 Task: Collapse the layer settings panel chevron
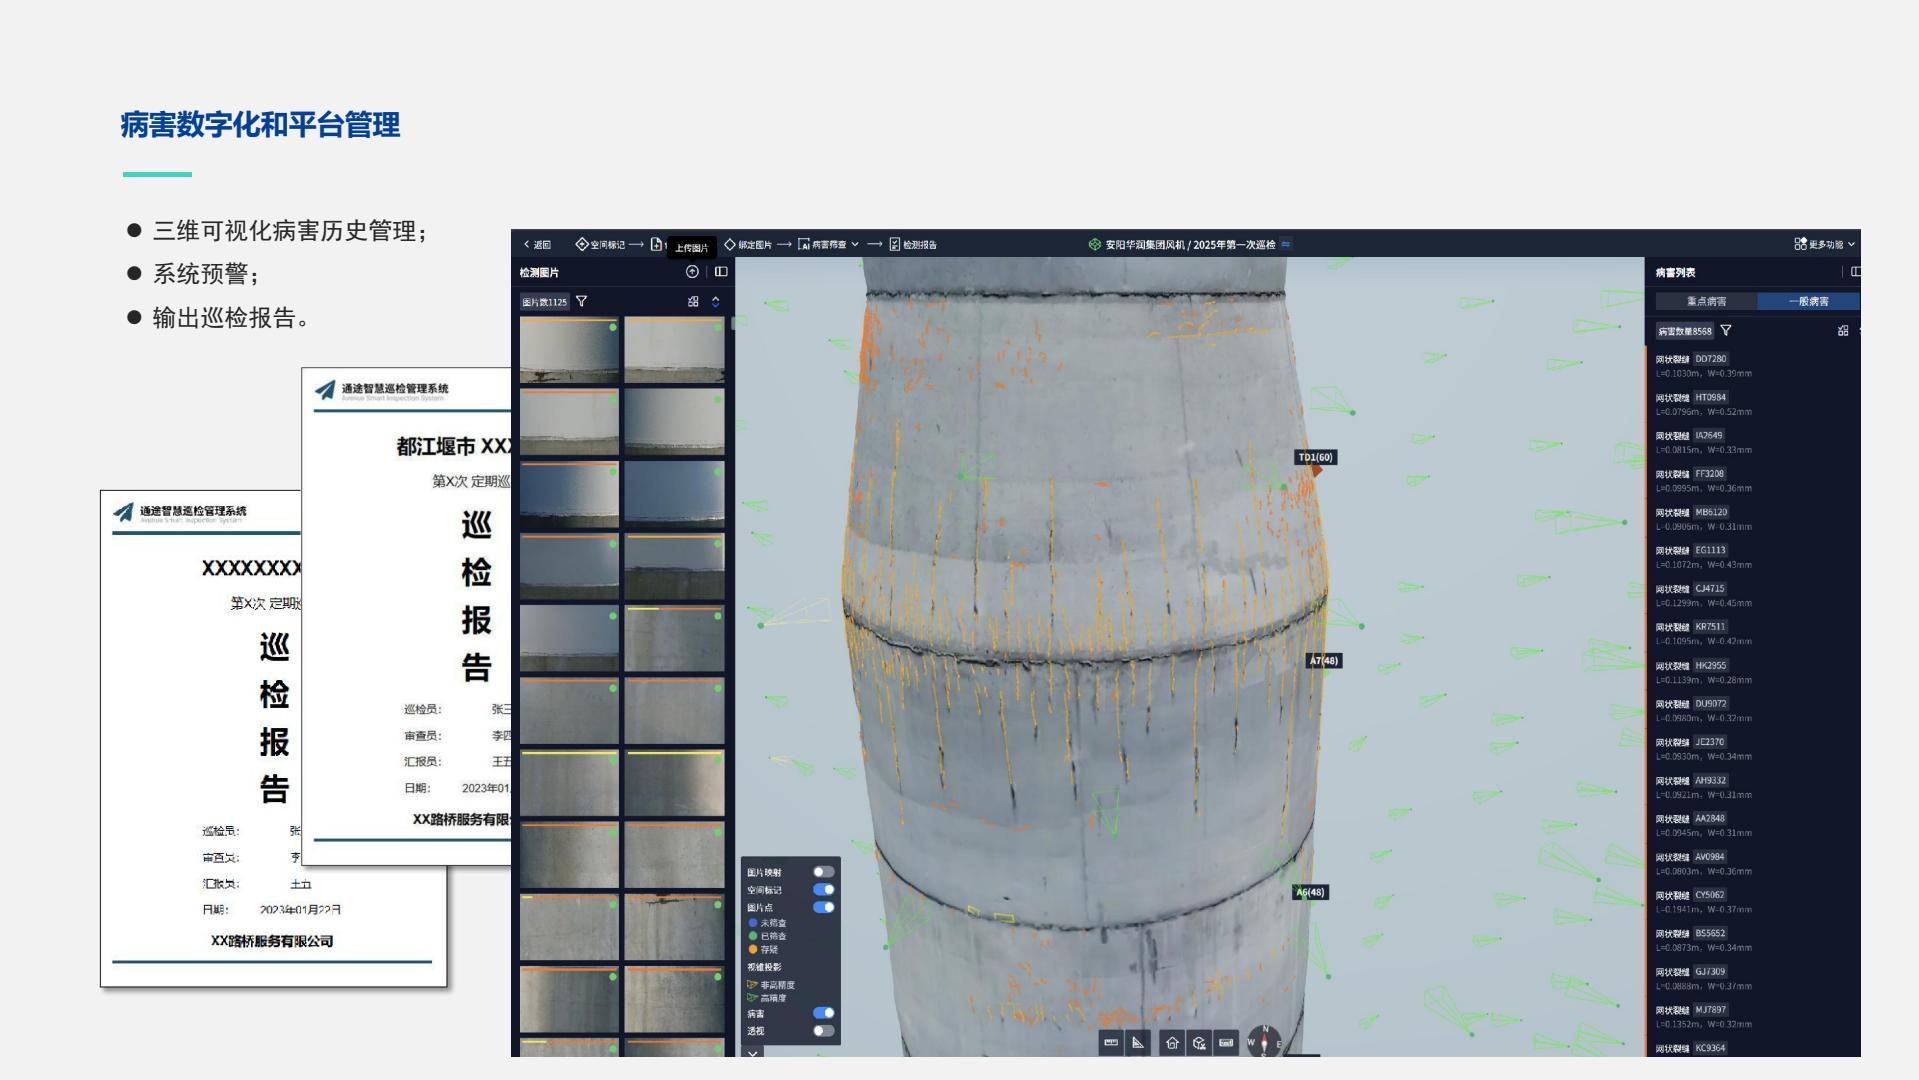[753, 1053]
